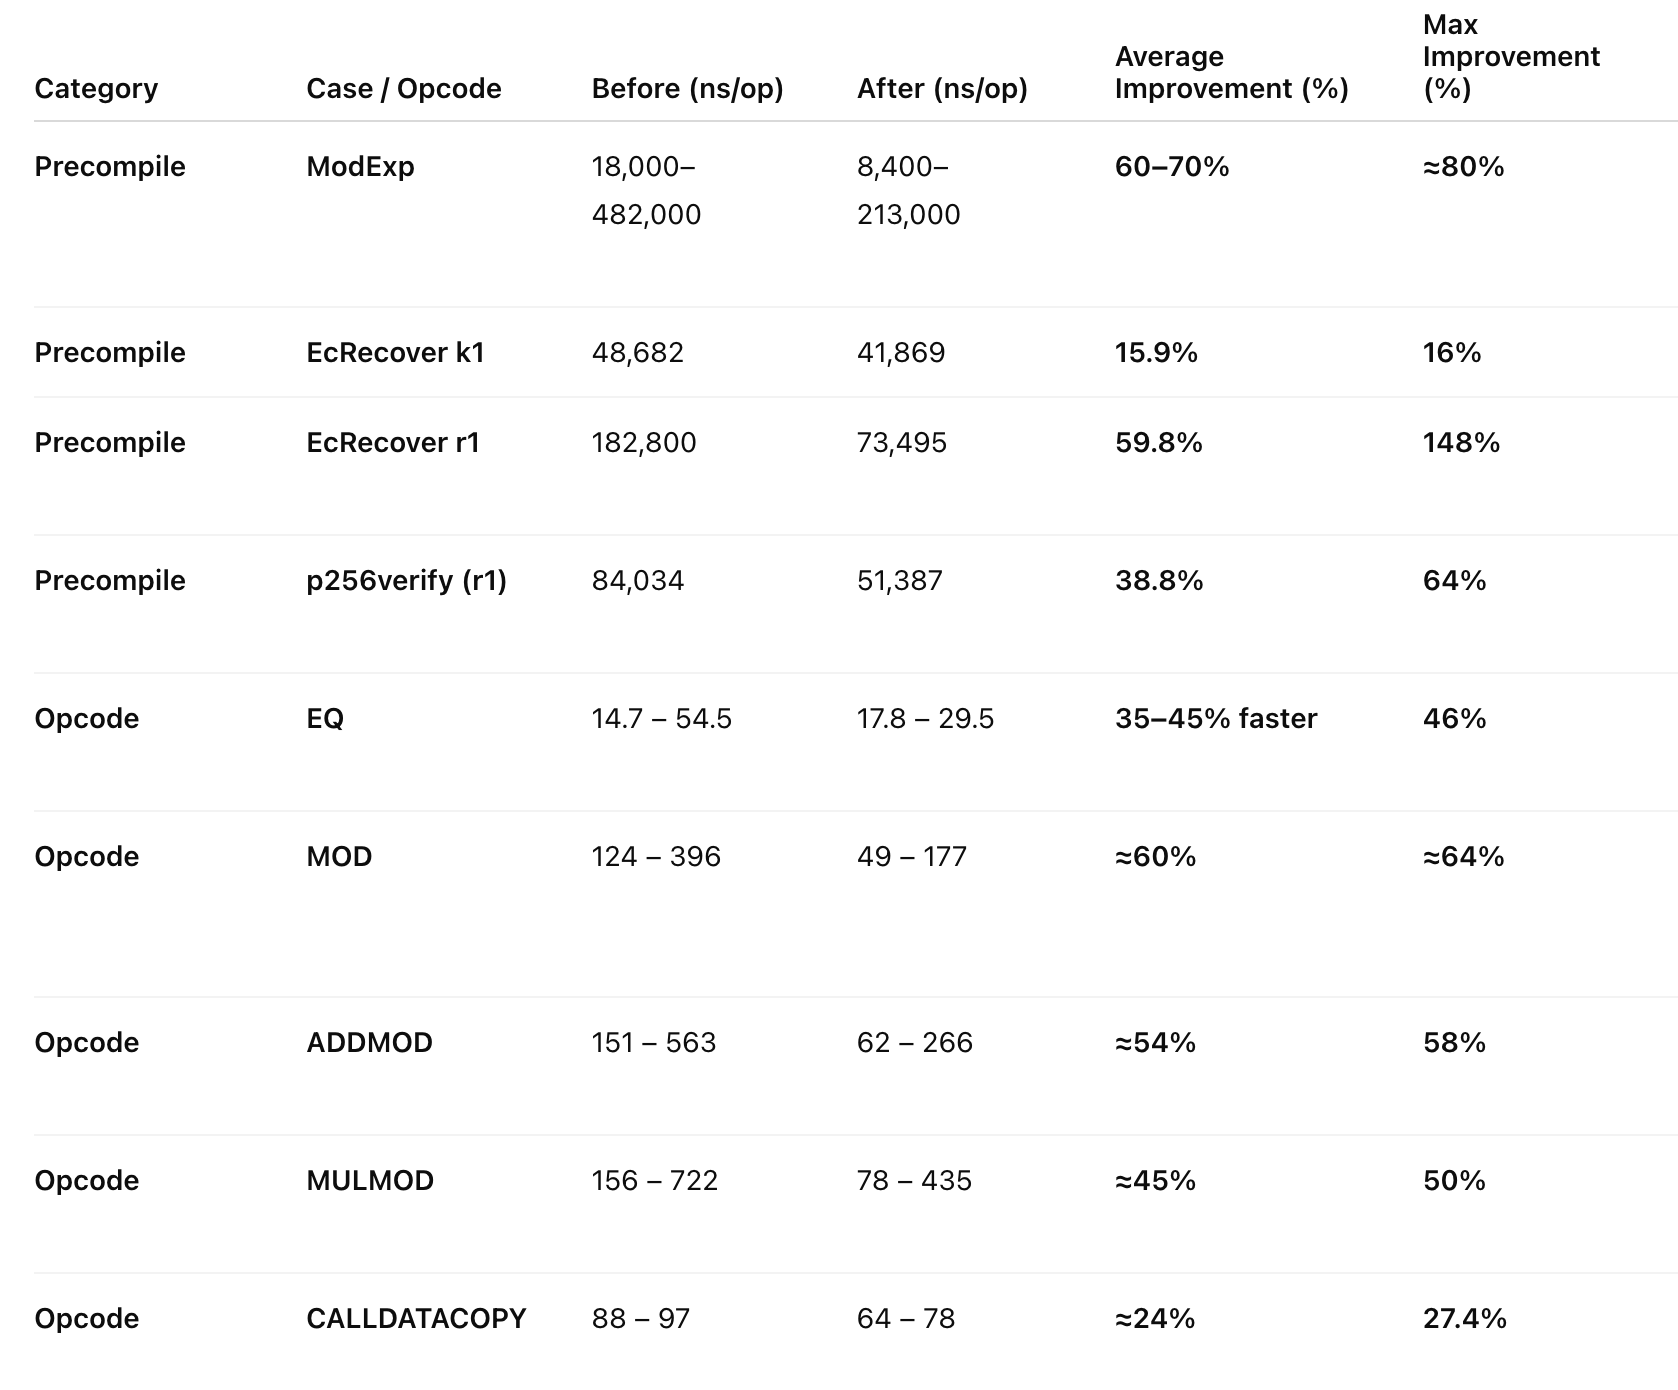This screenshot has height=1390, width=1678.
Task: Select the MOD opcode cell
Action: (339, 857)
